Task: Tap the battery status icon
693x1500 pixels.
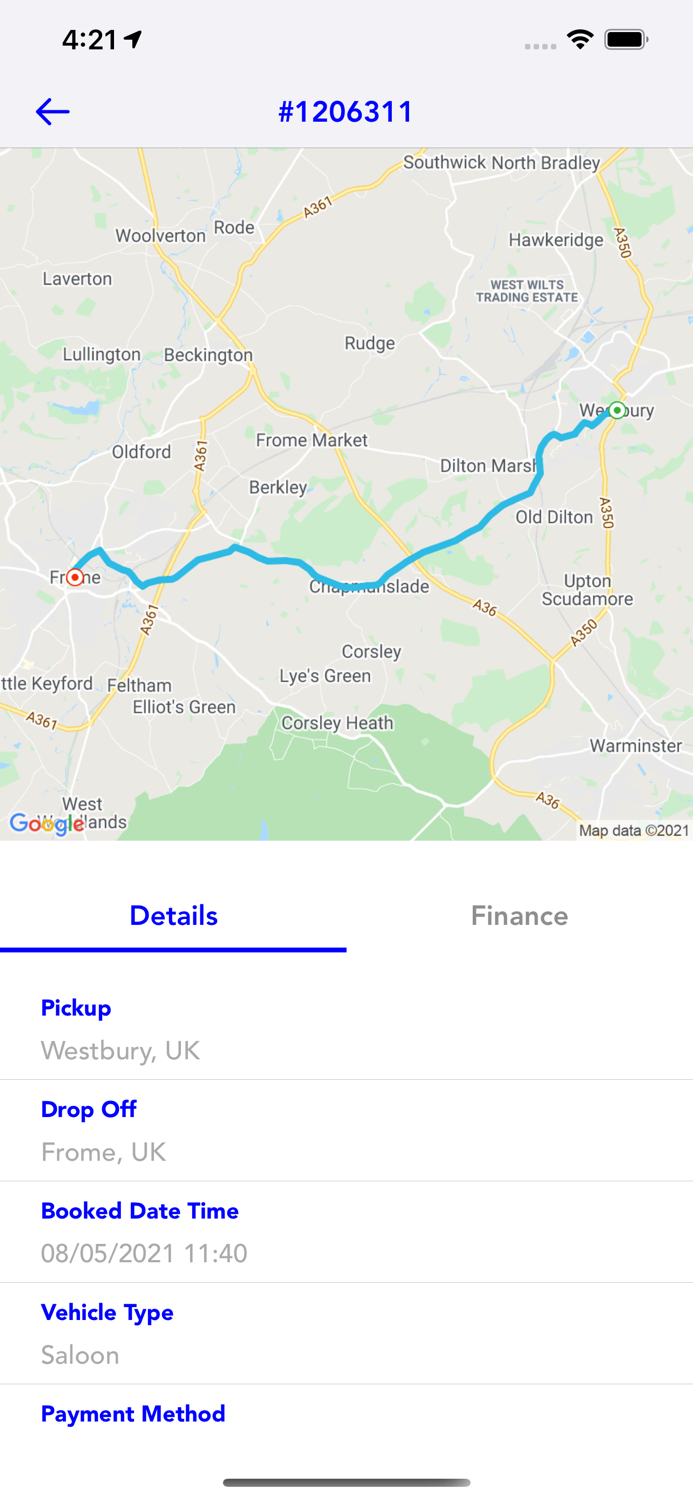Action: (627, 39)
